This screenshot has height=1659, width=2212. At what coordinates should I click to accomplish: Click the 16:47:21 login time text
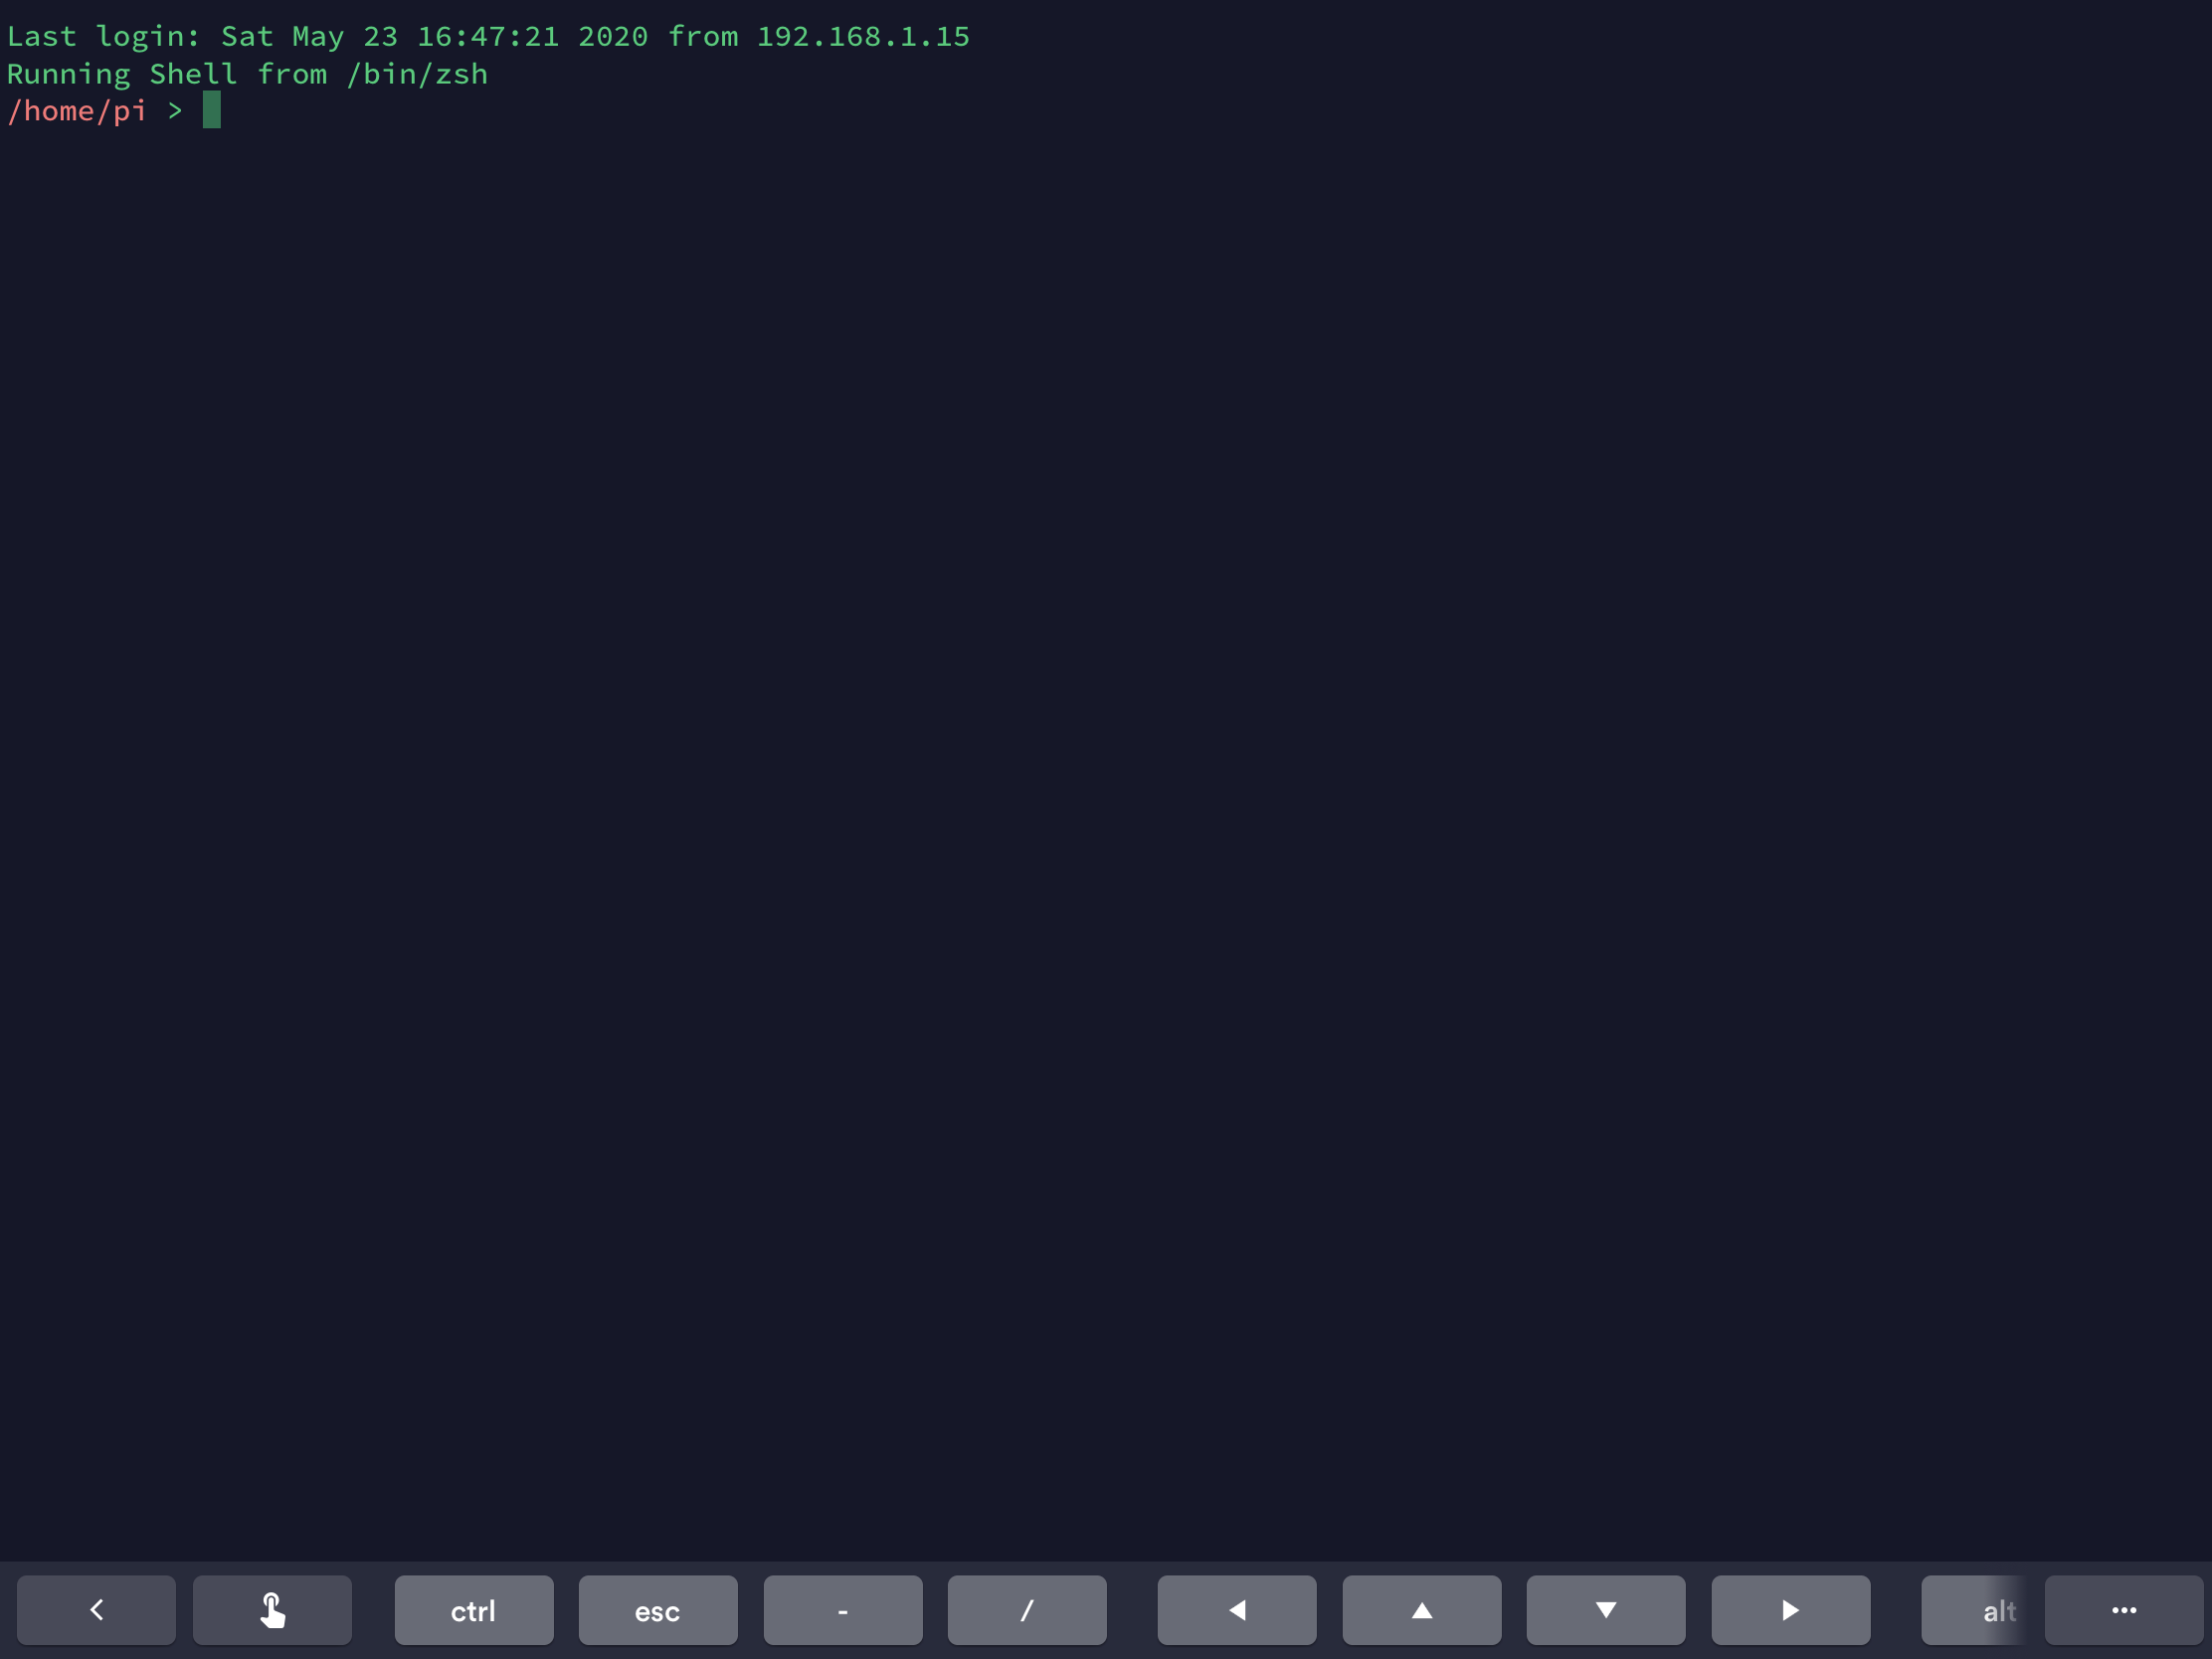pyautogui.click(x=487, y=37)
